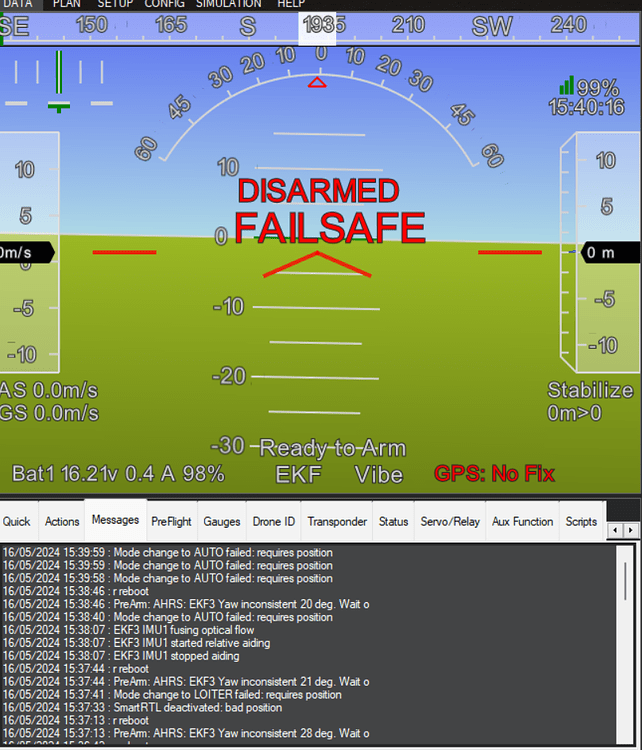The width and height of the screenshot is (642, 750).
Task: Open the DATA menu
Action: (x=18, y=4)
